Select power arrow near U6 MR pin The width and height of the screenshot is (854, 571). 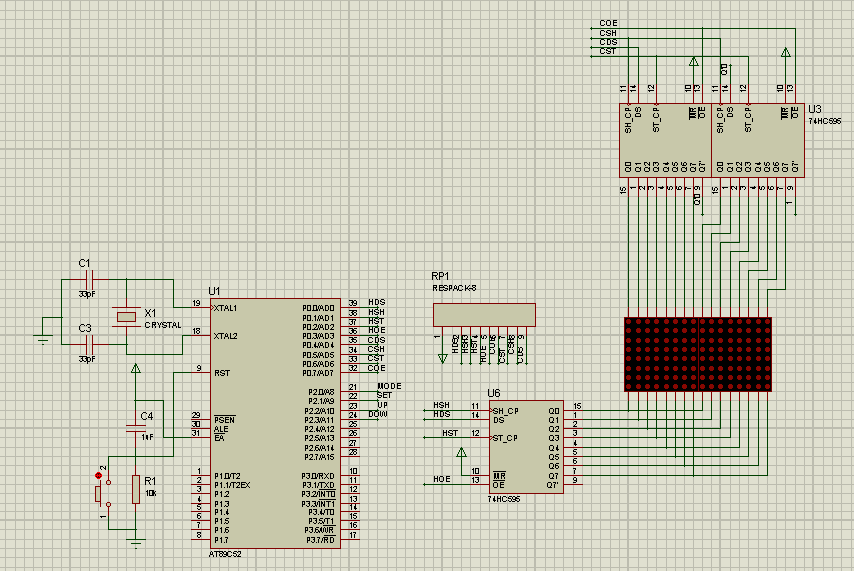click(x=461, y=452)
